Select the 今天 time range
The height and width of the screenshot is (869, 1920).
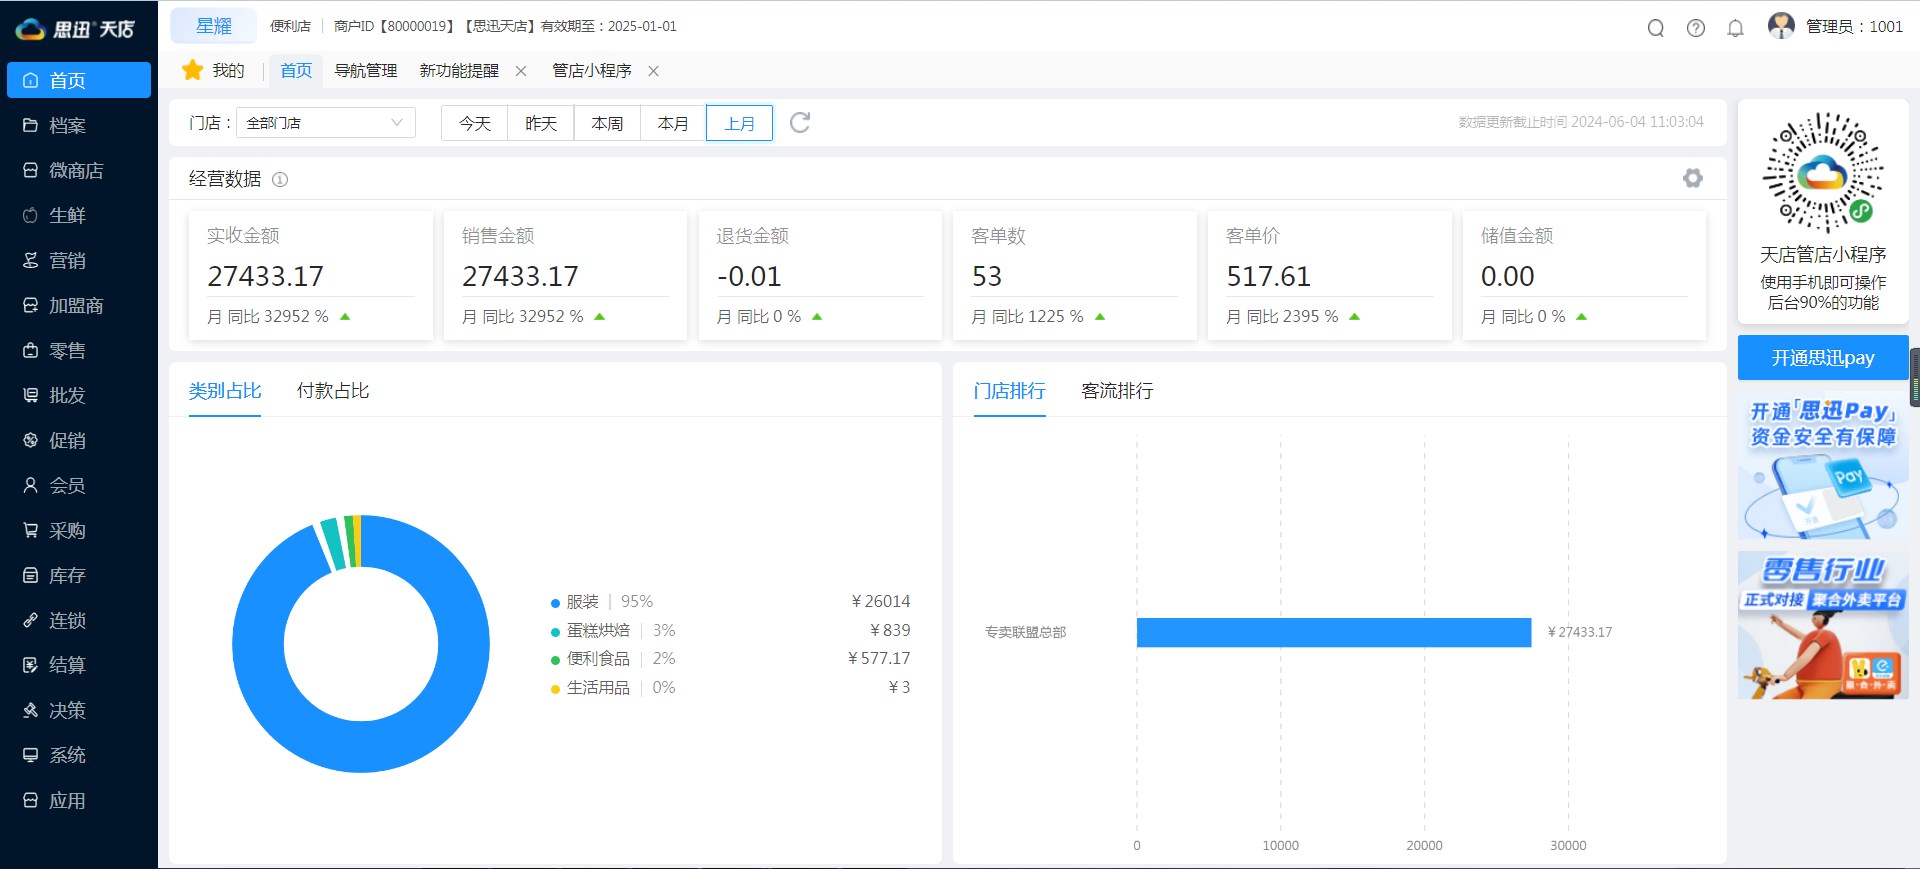(475, 123)
